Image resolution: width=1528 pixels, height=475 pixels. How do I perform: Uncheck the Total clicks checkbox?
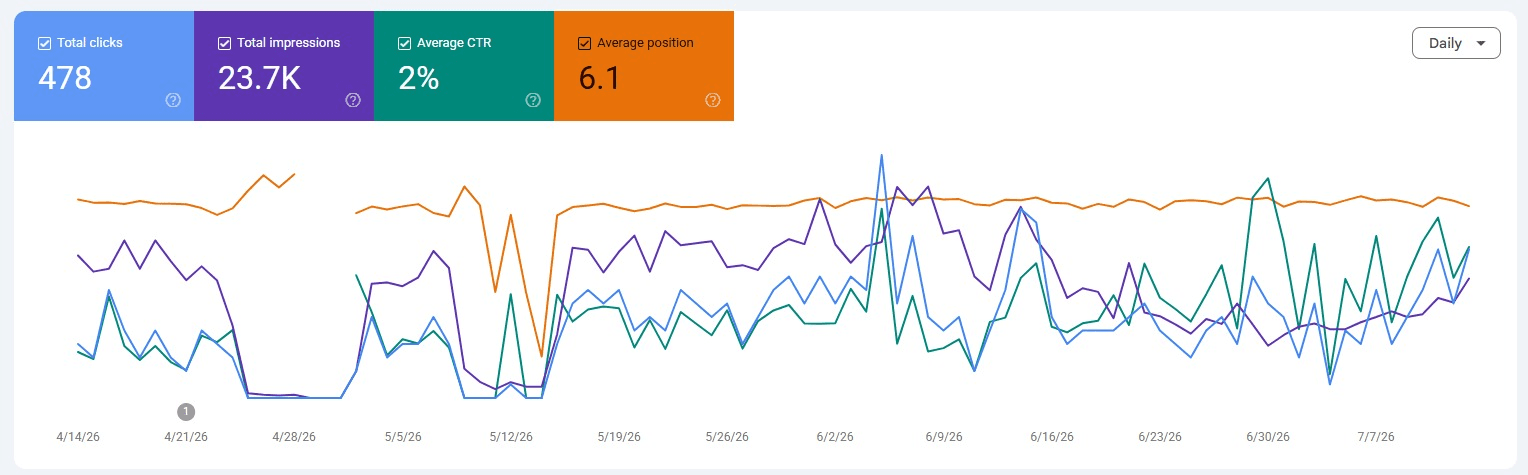click(x=44, y=43)
